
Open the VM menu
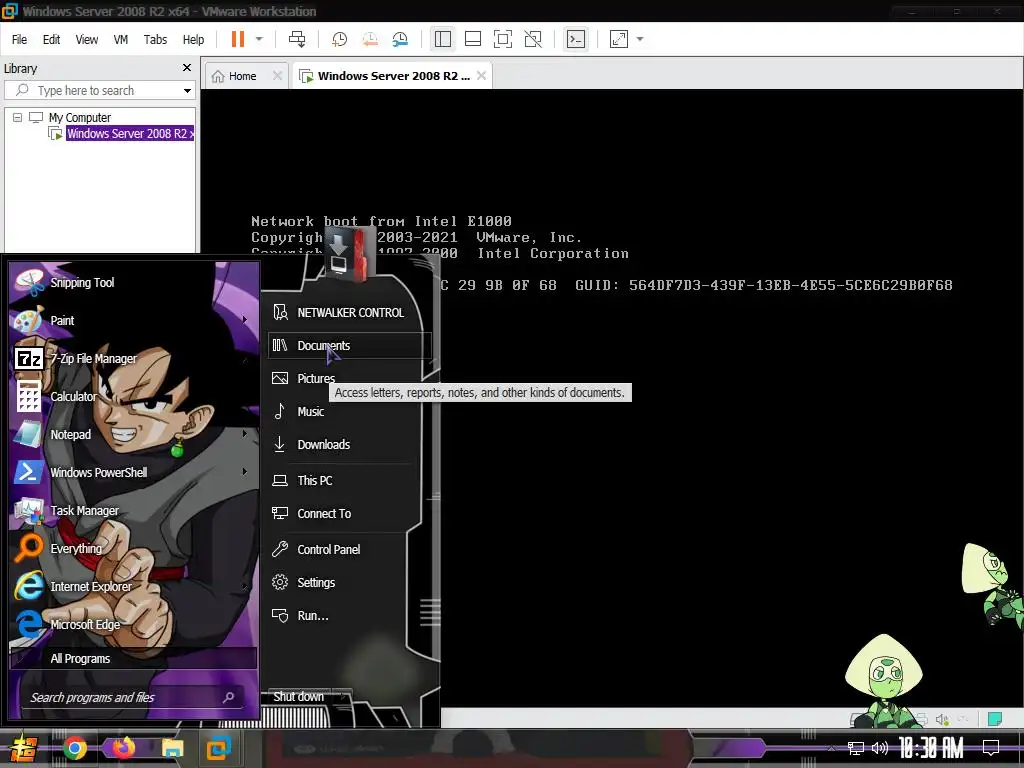(x=121, y=40)
